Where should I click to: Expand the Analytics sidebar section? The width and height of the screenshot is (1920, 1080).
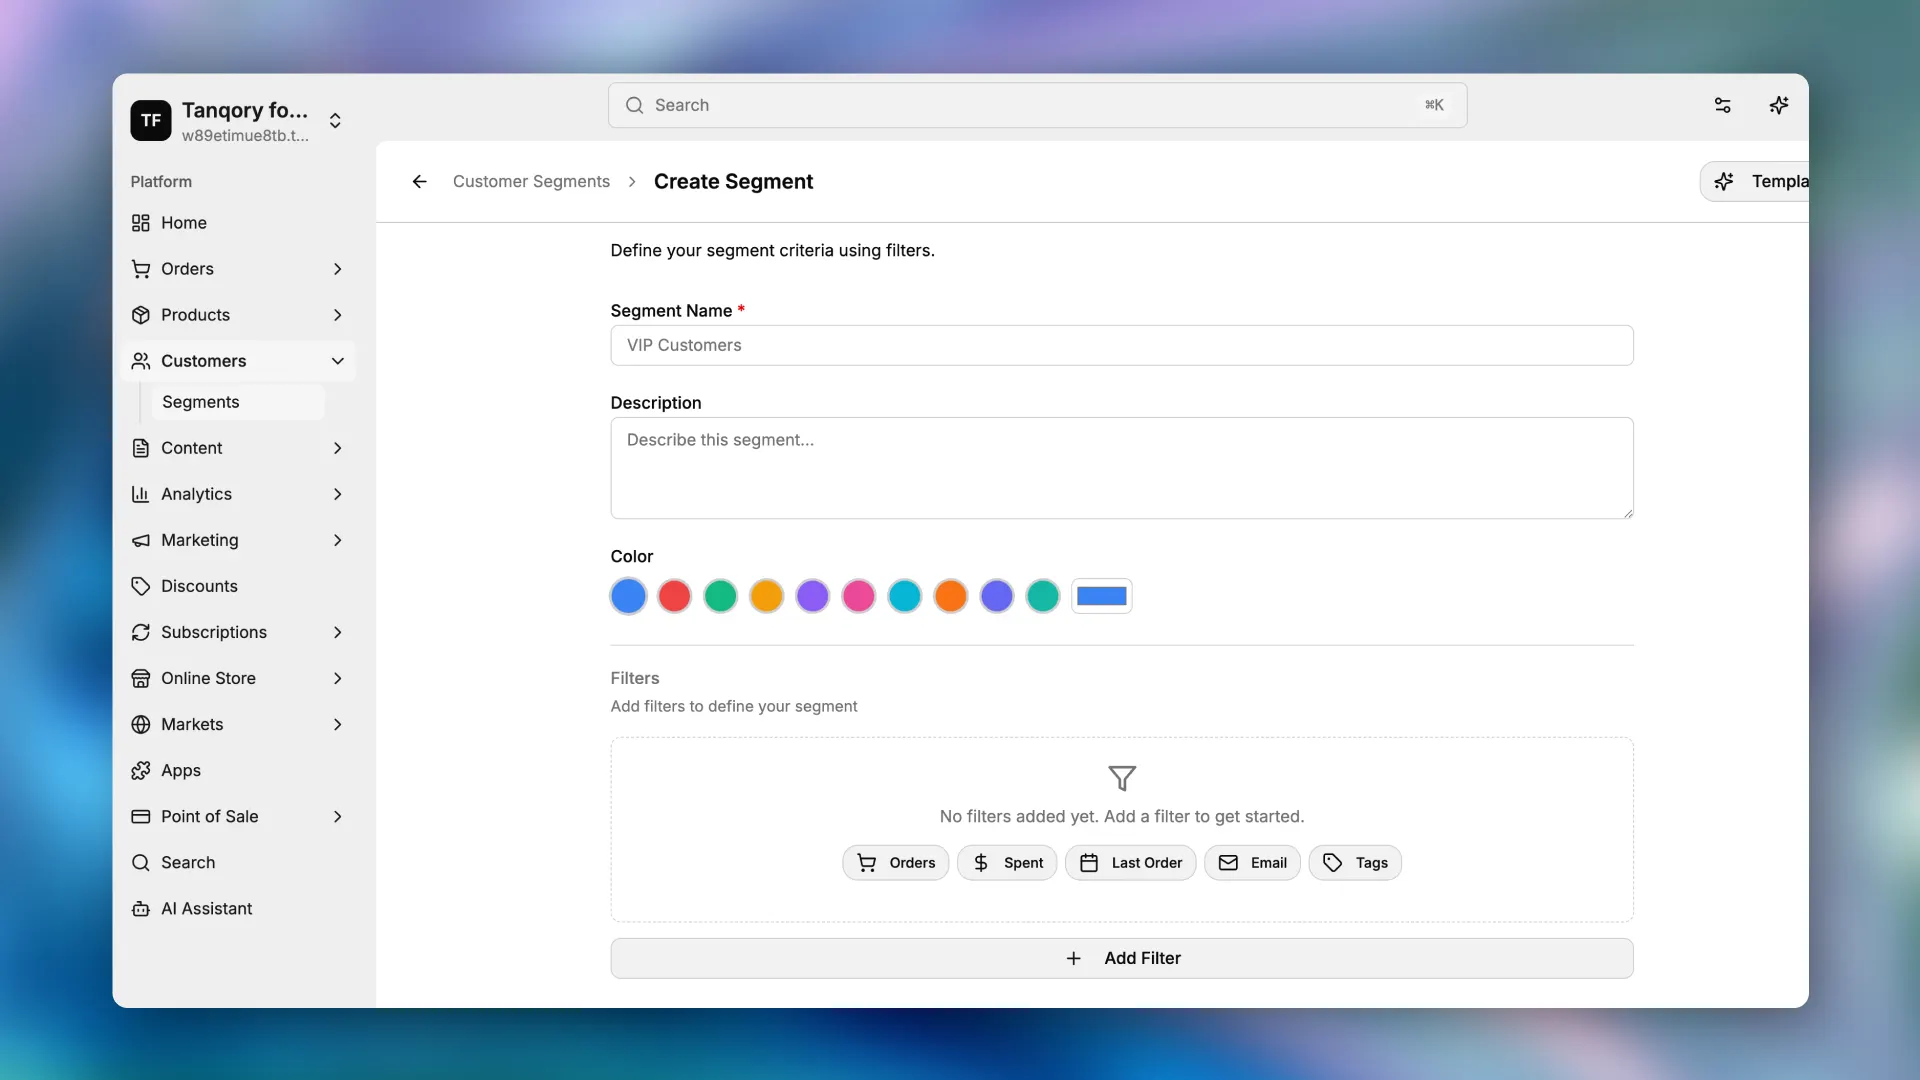337,494
